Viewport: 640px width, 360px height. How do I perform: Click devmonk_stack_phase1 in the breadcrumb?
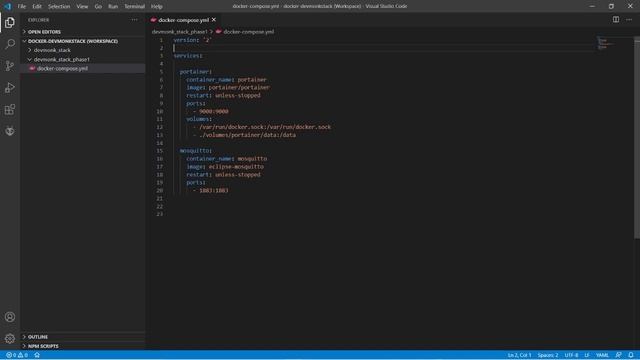[180, 31]
